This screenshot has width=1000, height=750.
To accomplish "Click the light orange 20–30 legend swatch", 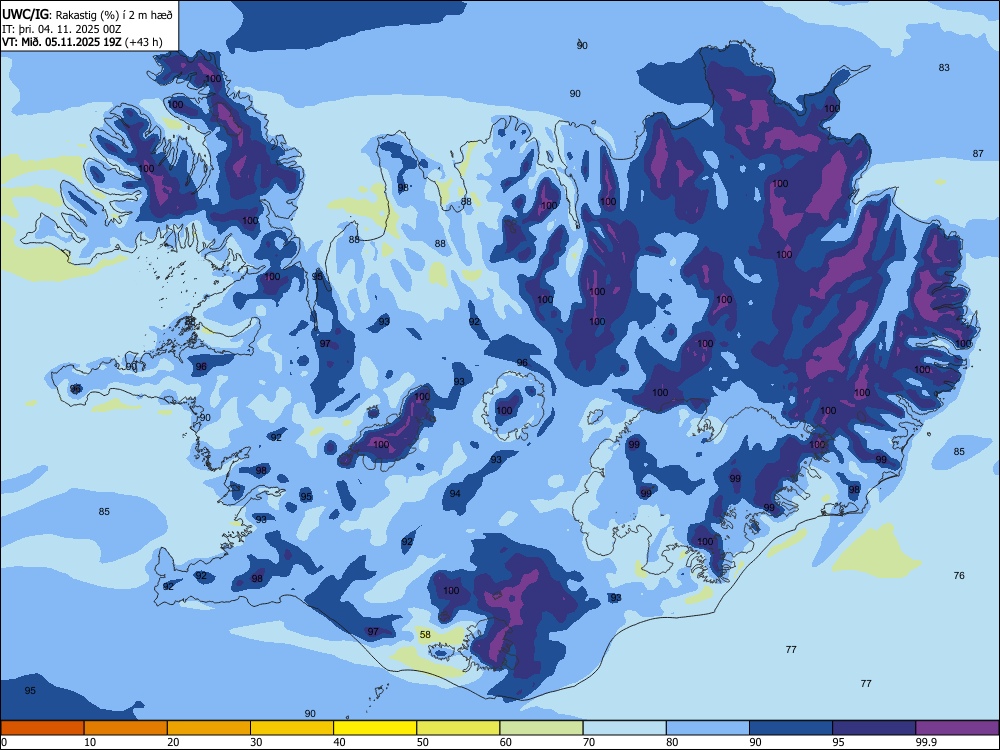I will (x=209, y=728).
